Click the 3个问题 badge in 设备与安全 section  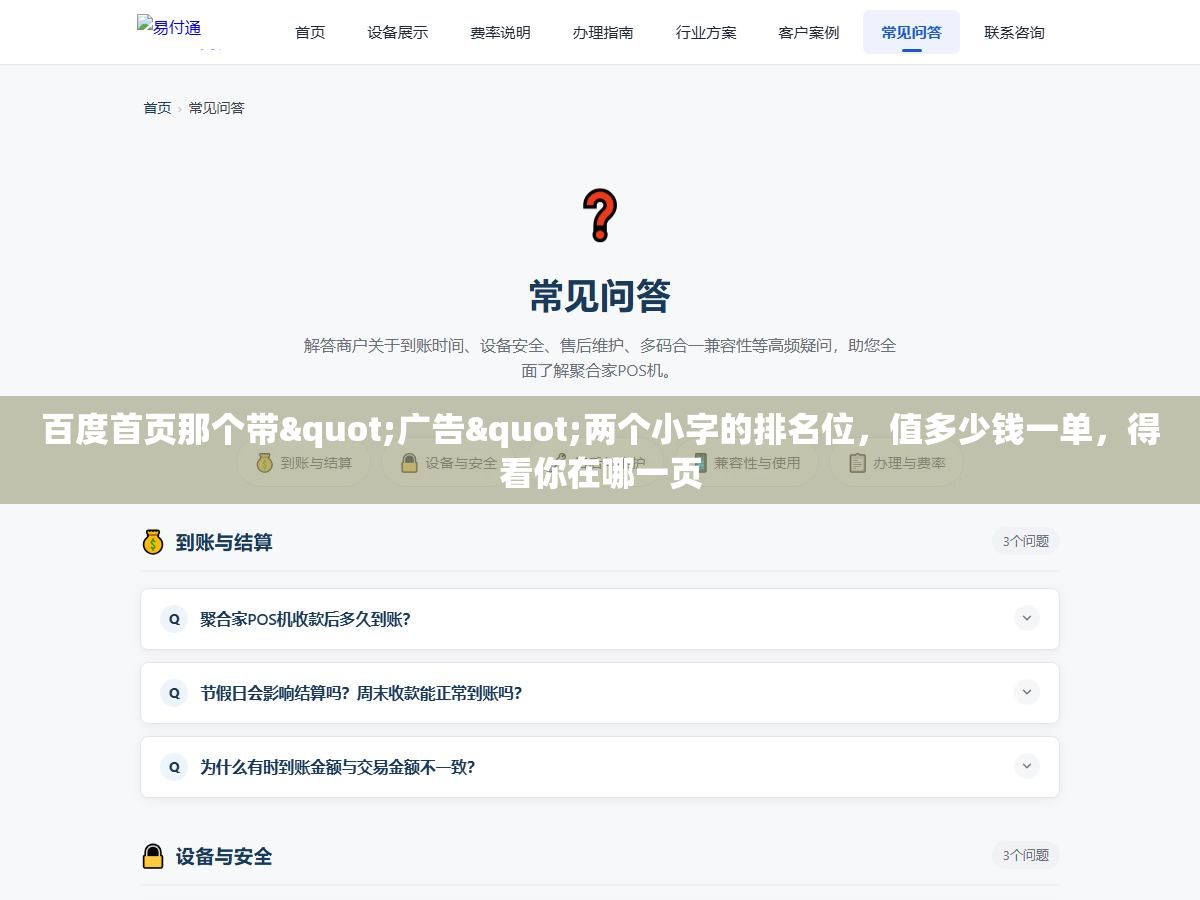pyautogui.click(x=1026, y=855)
